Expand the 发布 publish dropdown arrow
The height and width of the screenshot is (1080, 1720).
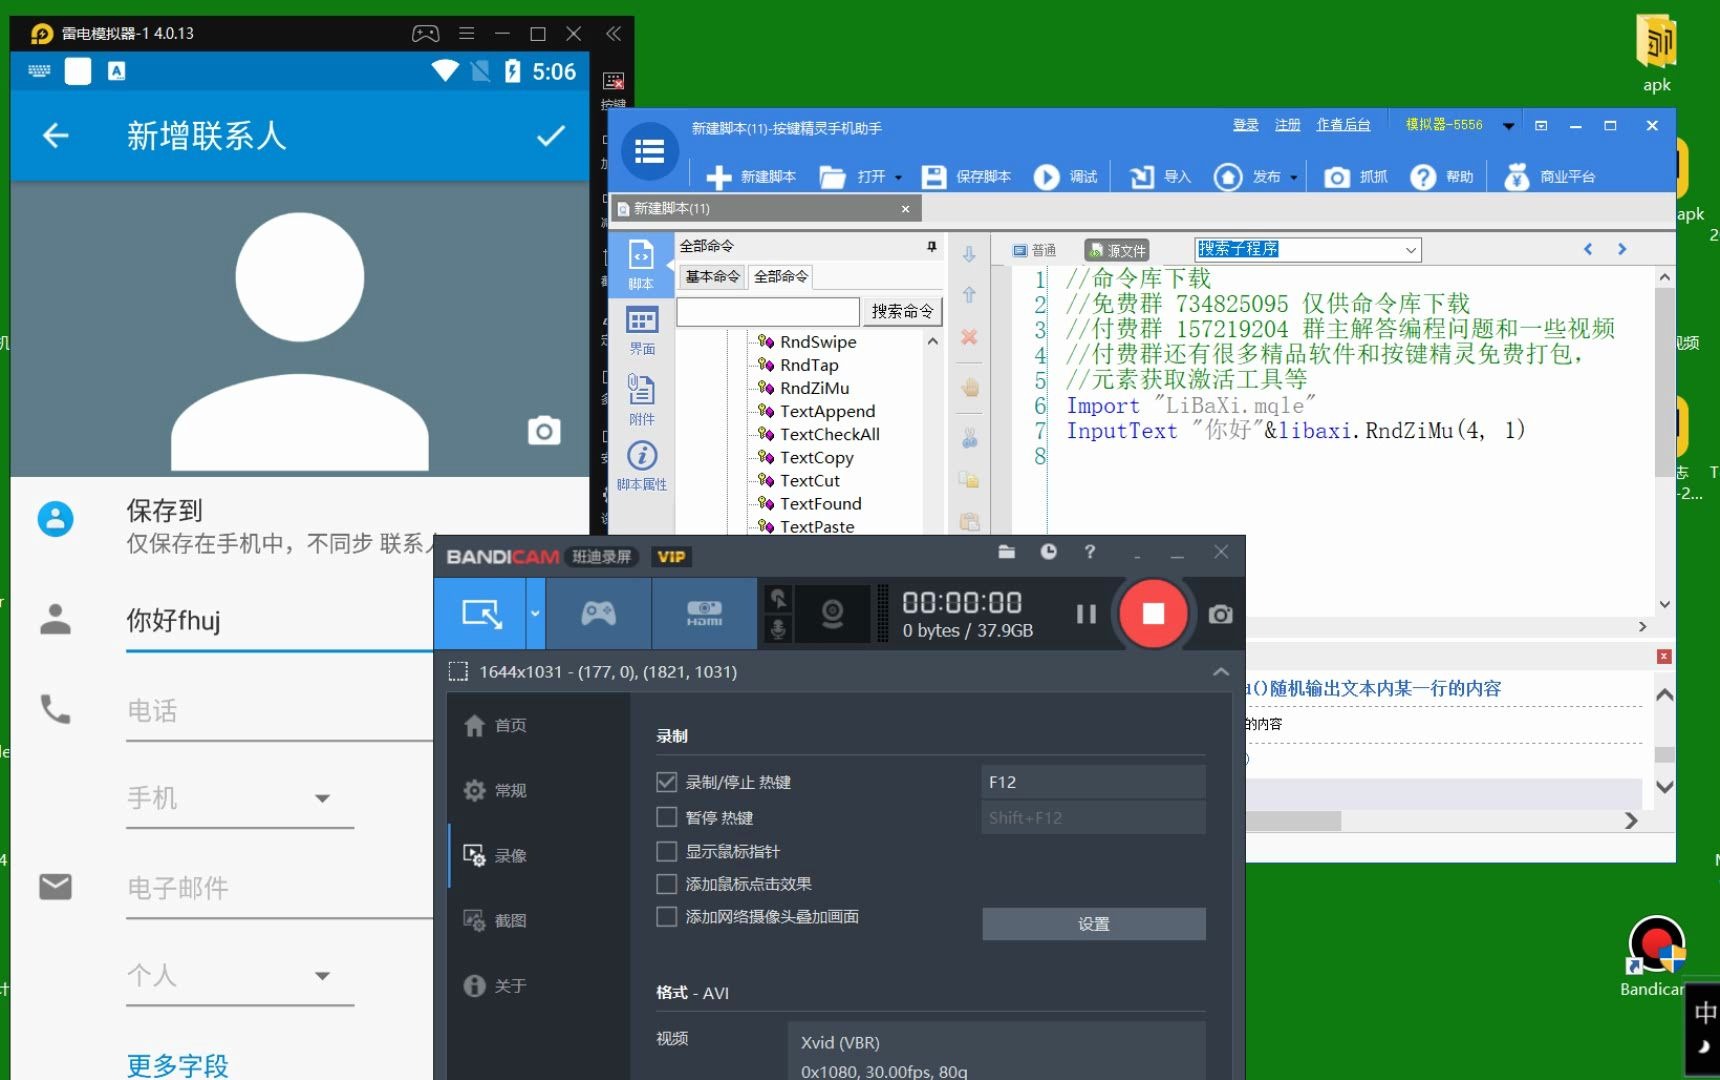point(1294,178)
